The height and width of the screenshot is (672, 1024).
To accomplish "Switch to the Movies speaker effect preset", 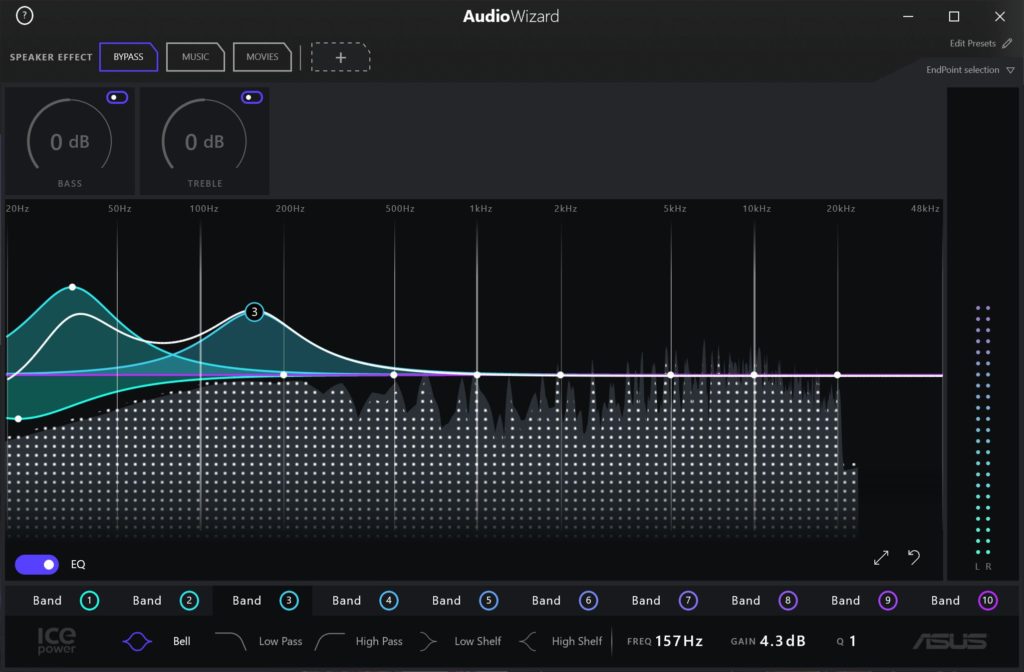I will coord(262,57).
